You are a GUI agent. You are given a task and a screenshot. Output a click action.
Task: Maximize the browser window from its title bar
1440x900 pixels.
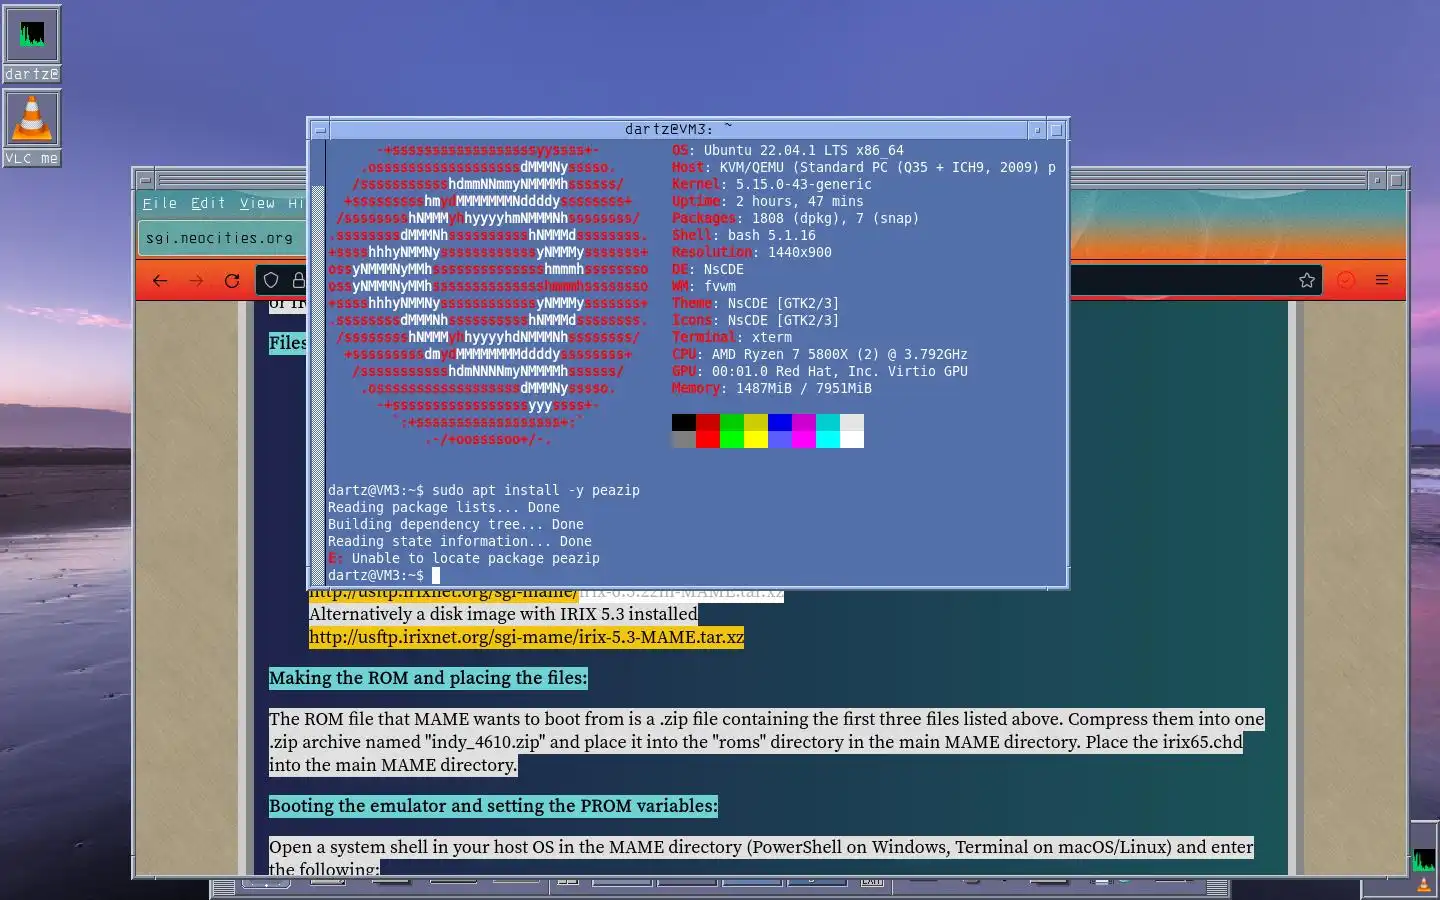[x=1397, y=181]
